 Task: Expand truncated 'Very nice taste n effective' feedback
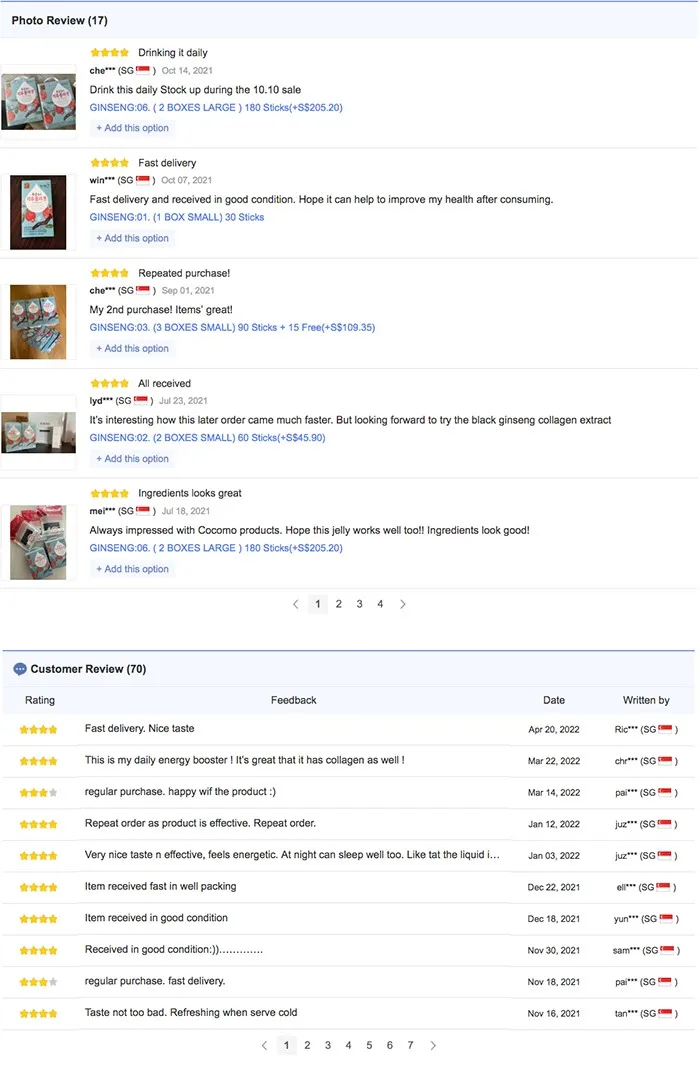point(292,855)
